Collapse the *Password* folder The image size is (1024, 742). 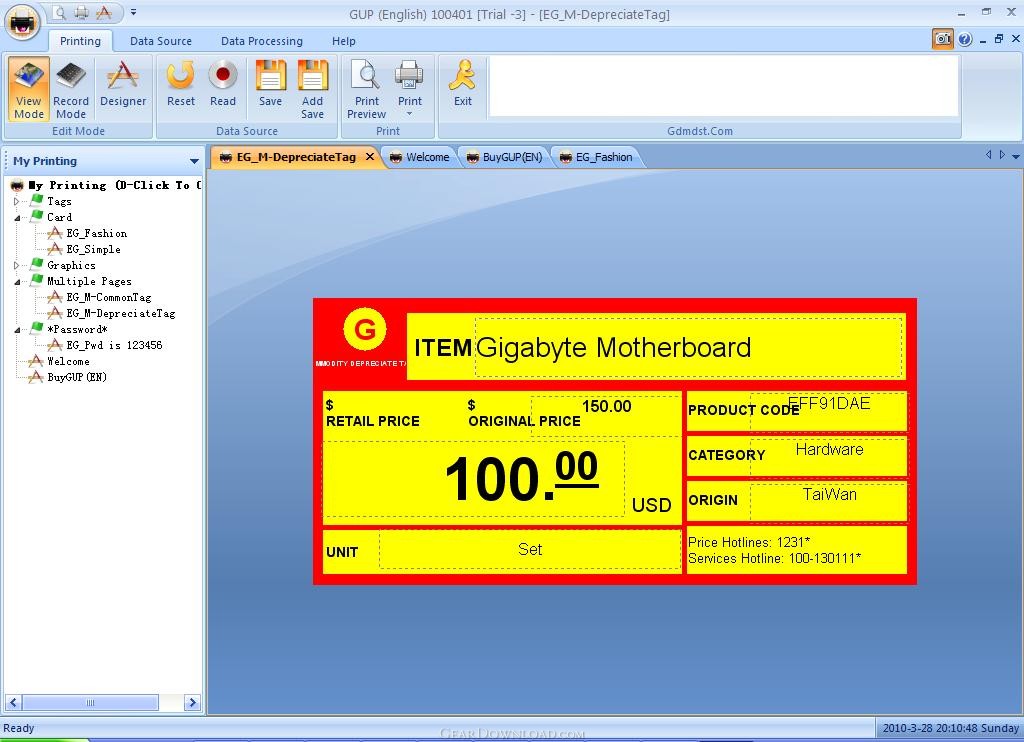coord(16,330)
